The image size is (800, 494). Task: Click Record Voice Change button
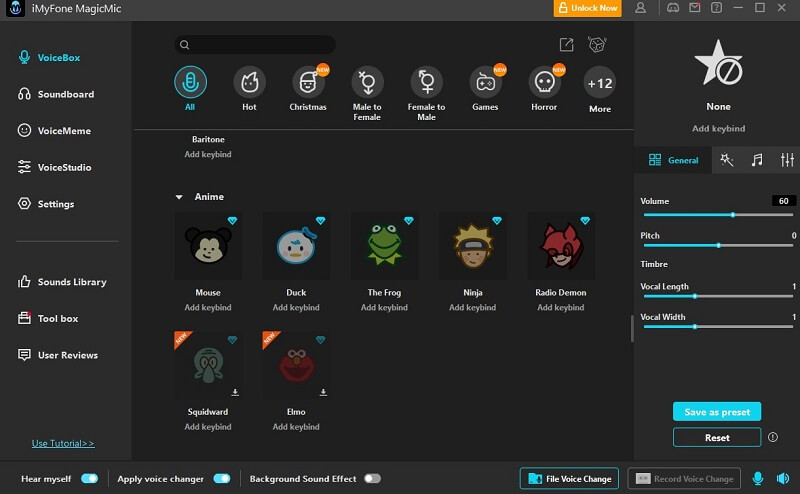[x=684, y=478]
